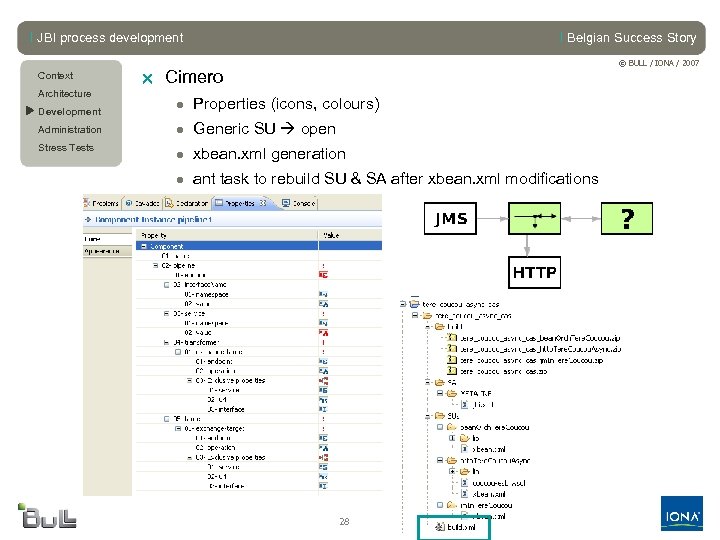Click interfaceName value row icon

pos(323,304)
